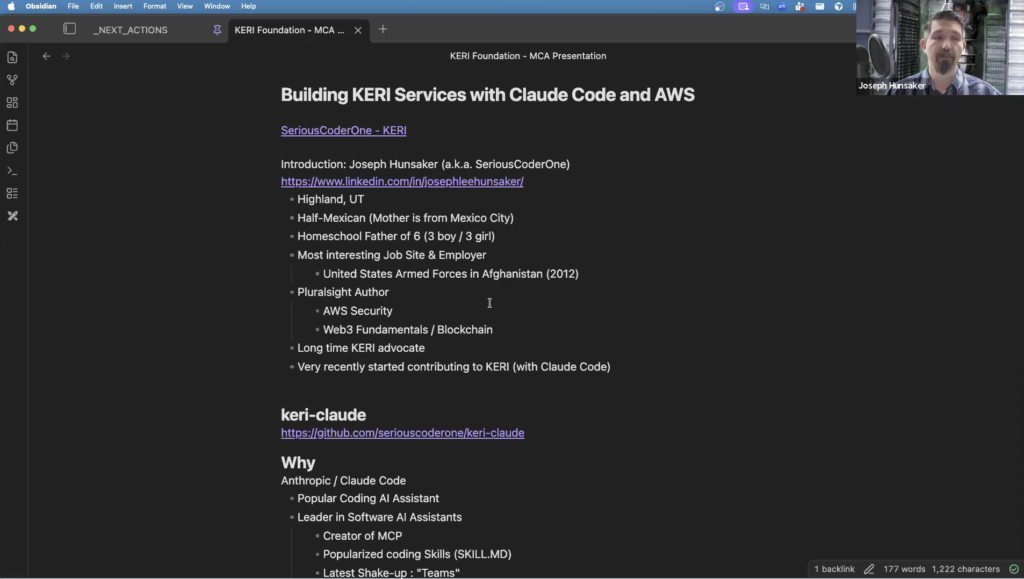Screen dimensions: 1024x579
Task: Switch to the _NEXT_ACTIONS tab
Action: click(131, 30)
